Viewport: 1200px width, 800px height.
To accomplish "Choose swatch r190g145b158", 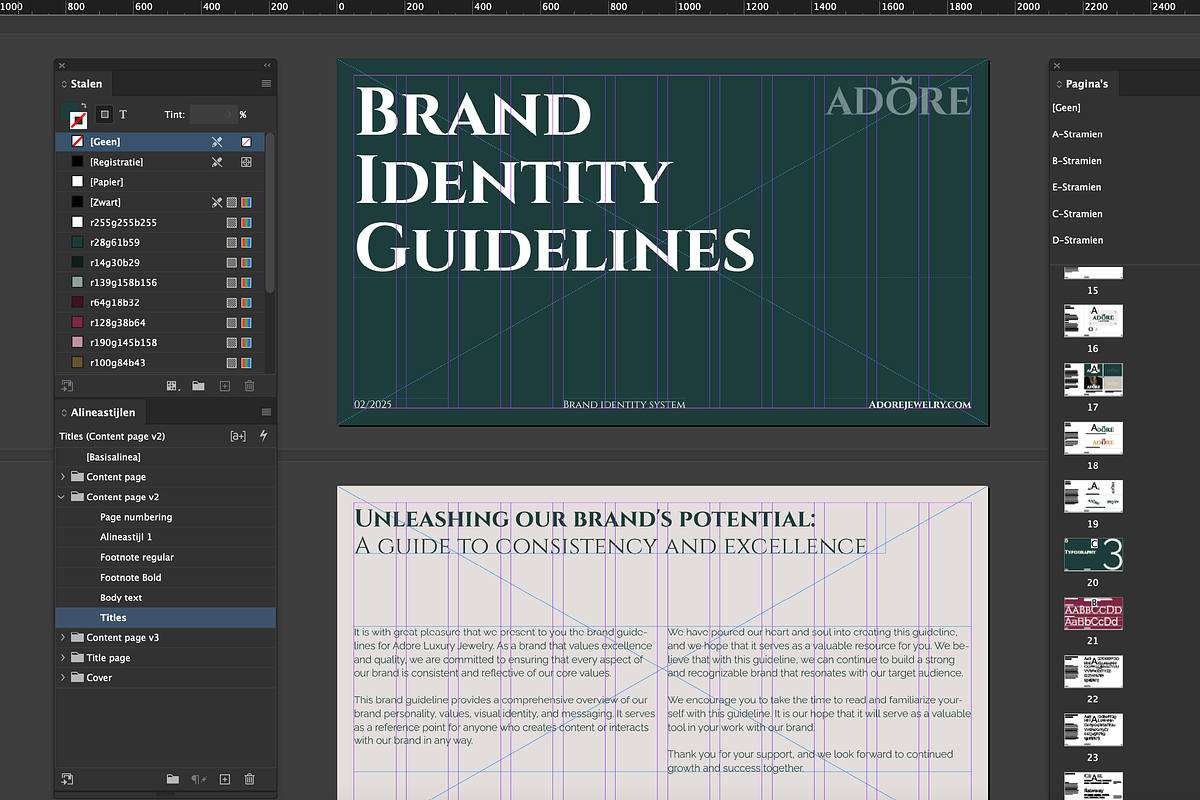I will 160,342.
